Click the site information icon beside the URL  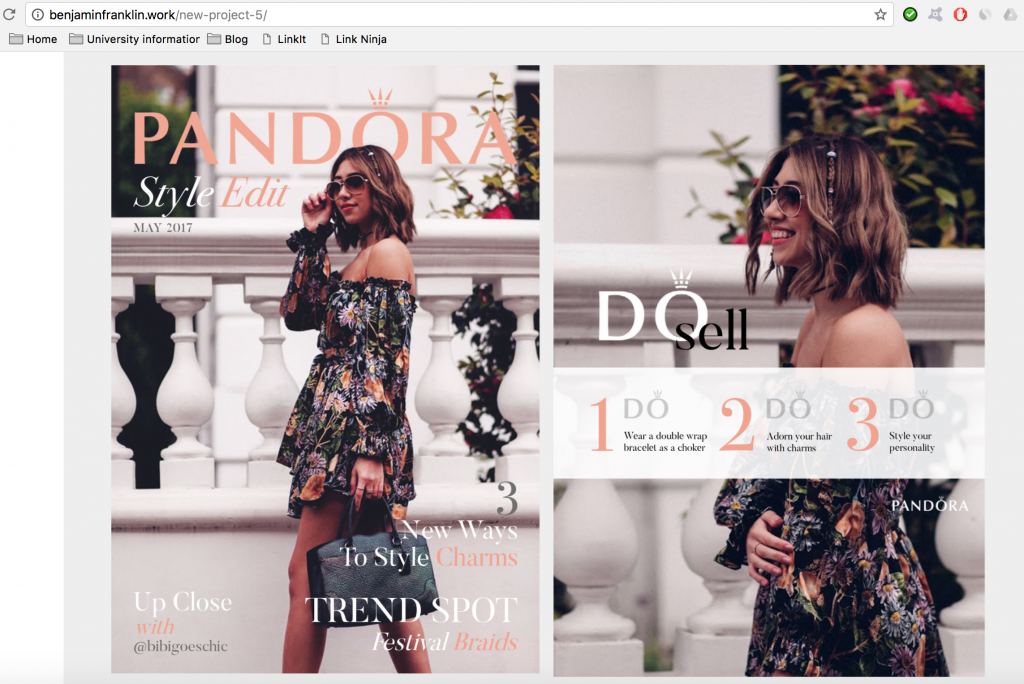38,14
